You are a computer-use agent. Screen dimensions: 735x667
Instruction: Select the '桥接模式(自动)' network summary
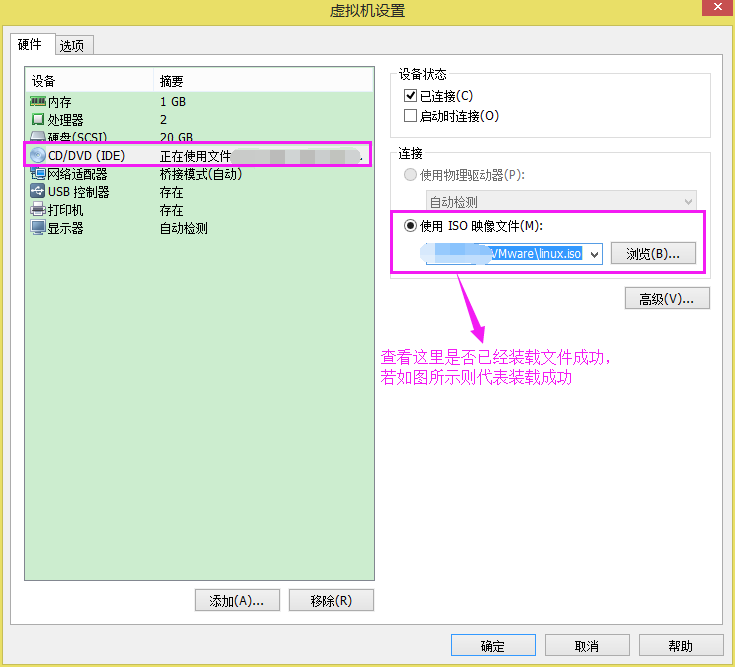[201, 174]
